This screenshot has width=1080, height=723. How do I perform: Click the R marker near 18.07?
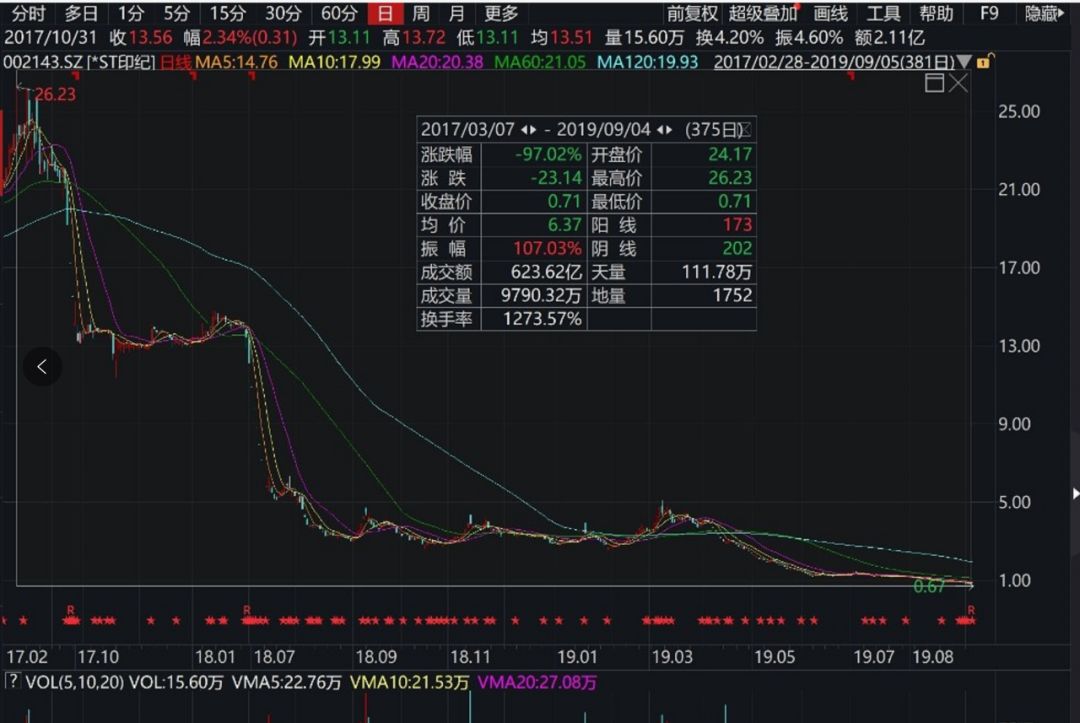247,610
